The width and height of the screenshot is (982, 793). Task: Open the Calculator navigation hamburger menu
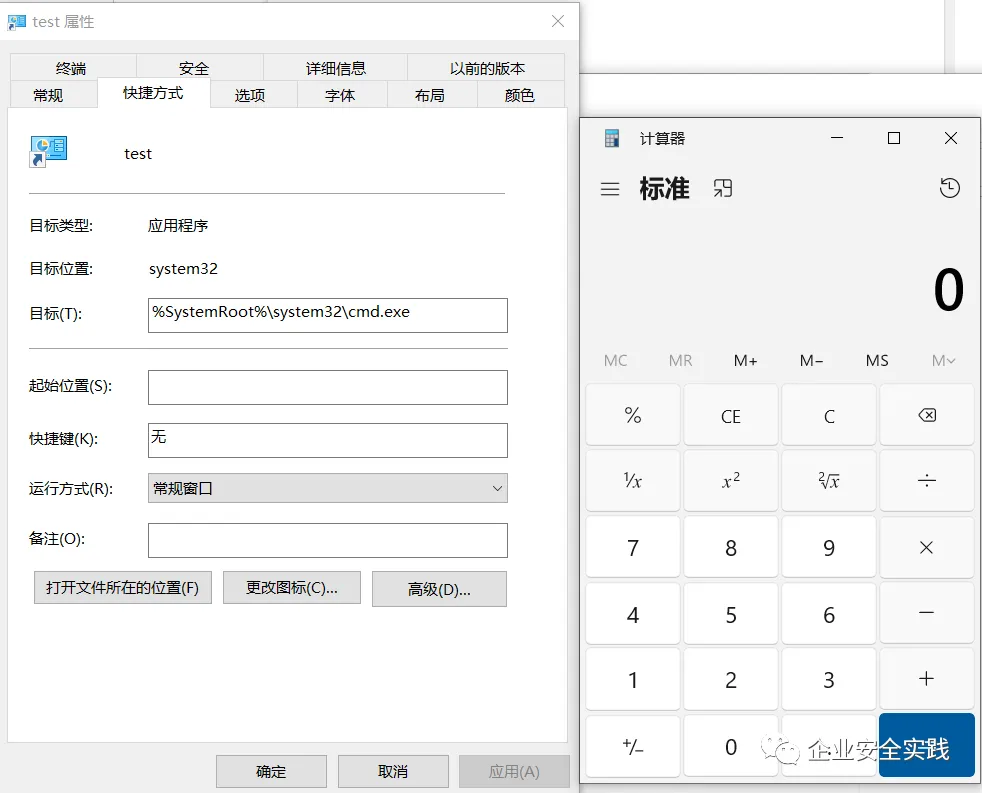coord(610,188)
